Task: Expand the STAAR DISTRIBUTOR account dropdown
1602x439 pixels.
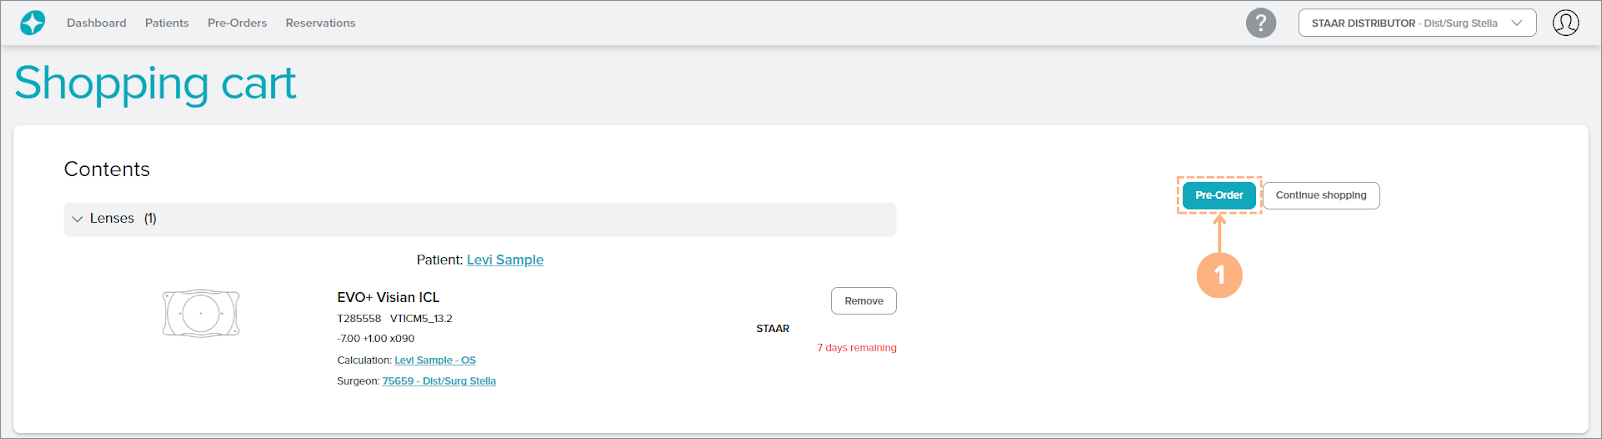Action: click(x=1416, y=23)
